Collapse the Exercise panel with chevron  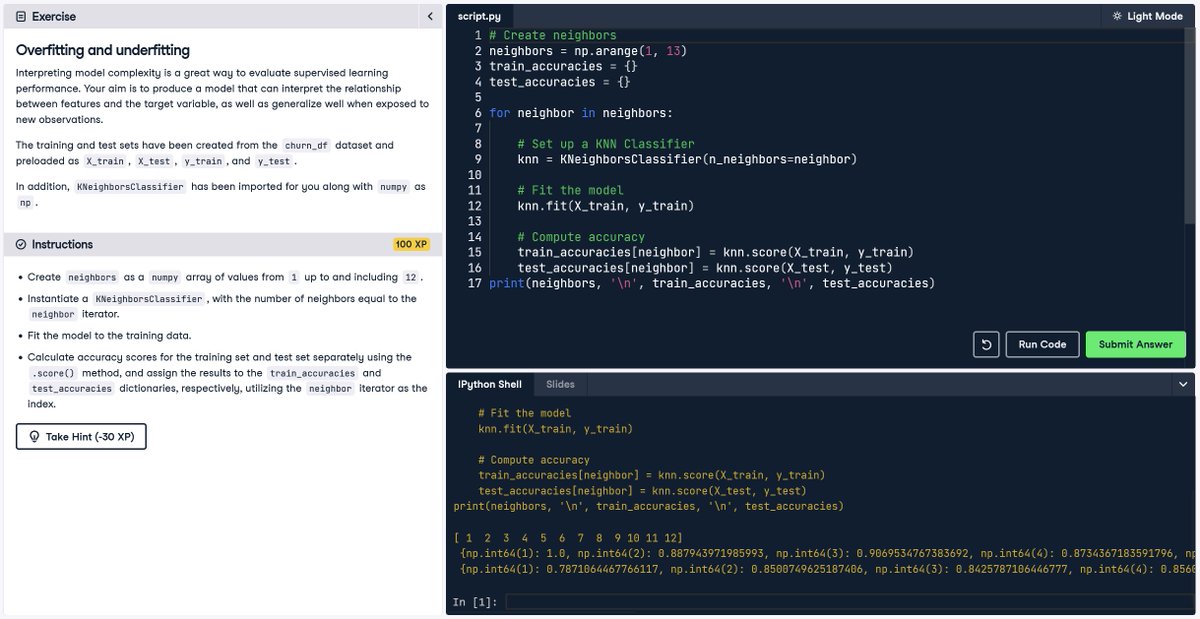tap(430, 16)
